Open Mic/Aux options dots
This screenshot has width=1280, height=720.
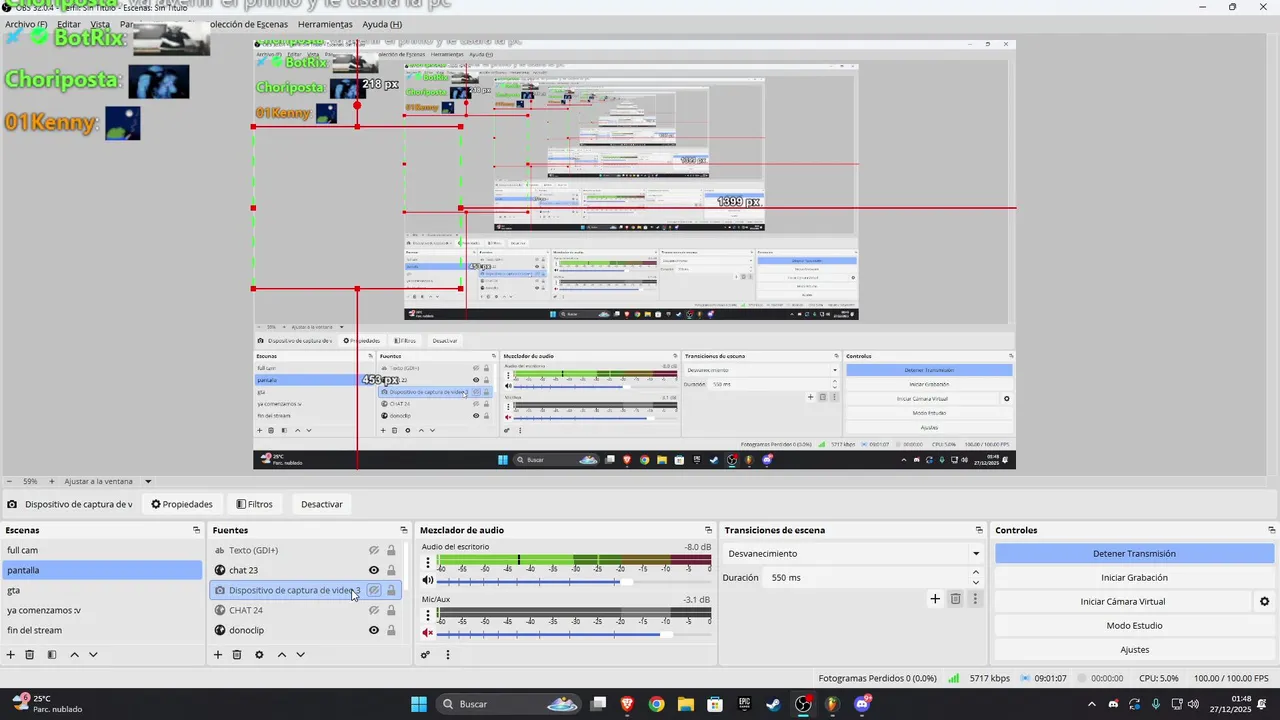428,615
